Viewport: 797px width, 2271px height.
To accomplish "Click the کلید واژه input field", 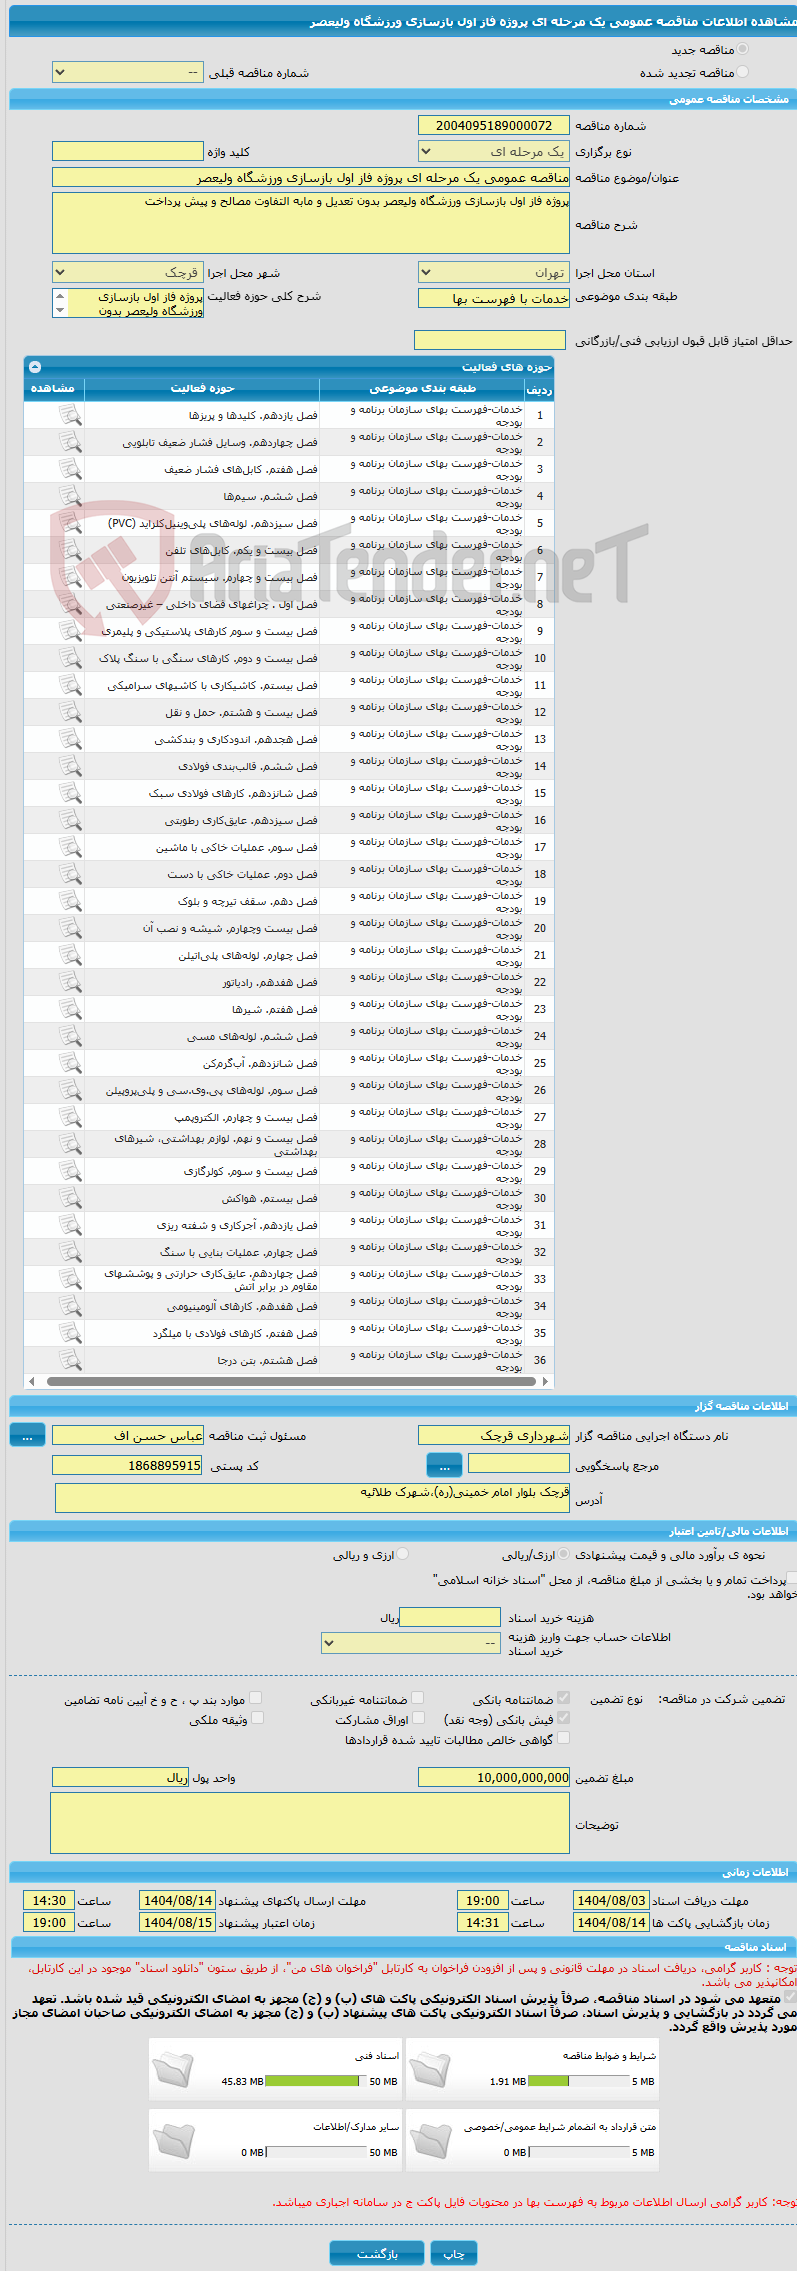I will (x=128, y=151).
